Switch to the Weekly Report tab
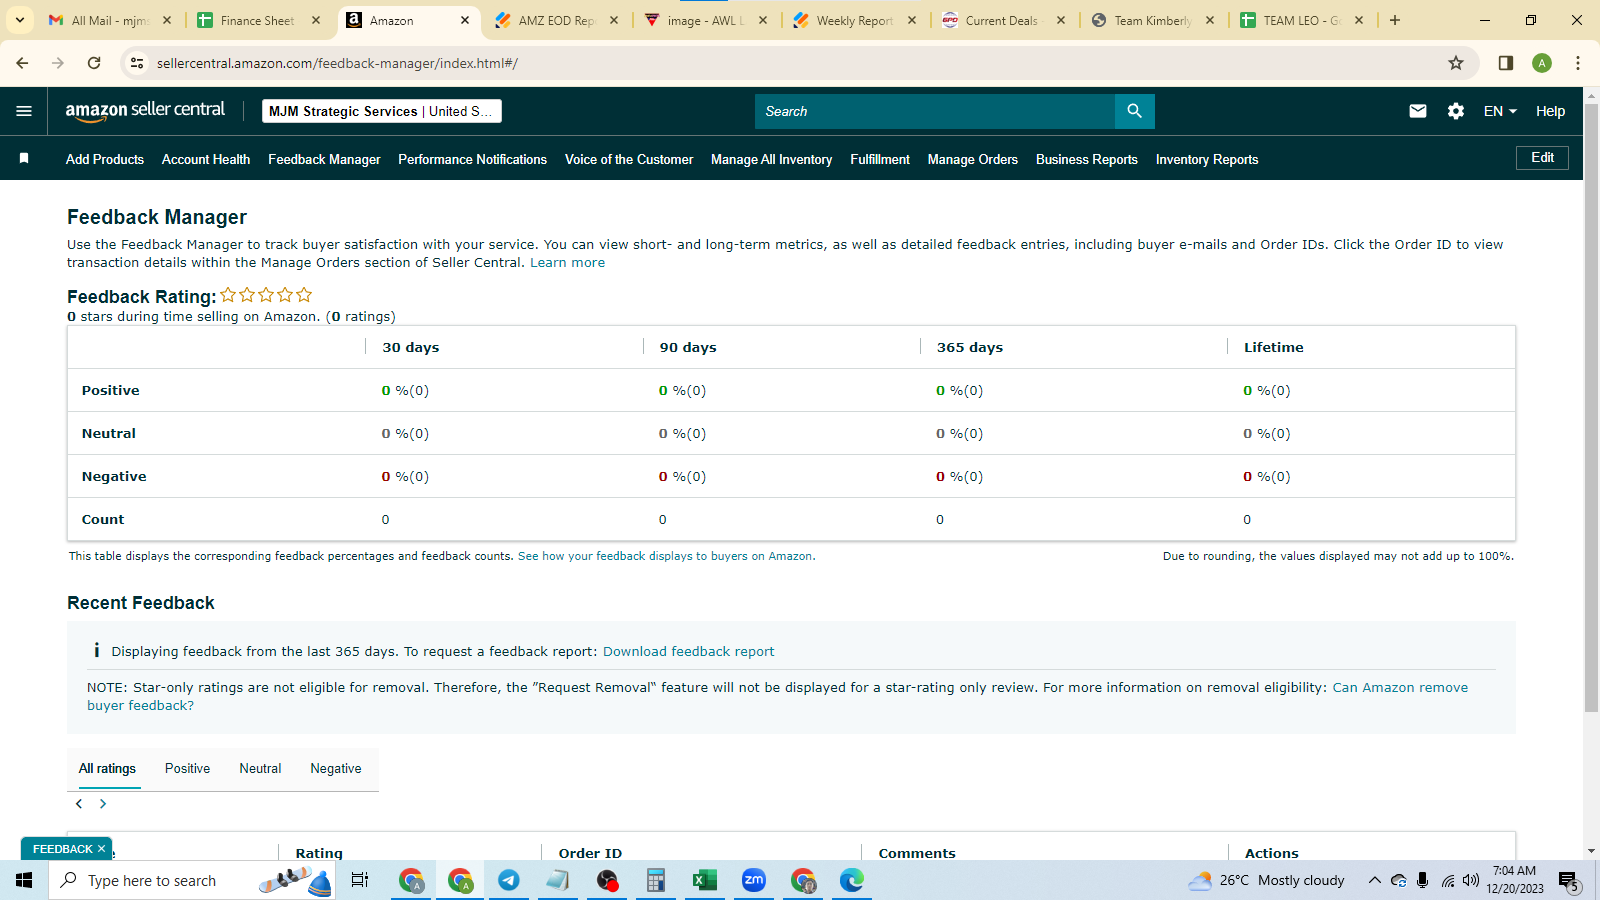 (854, 20)
